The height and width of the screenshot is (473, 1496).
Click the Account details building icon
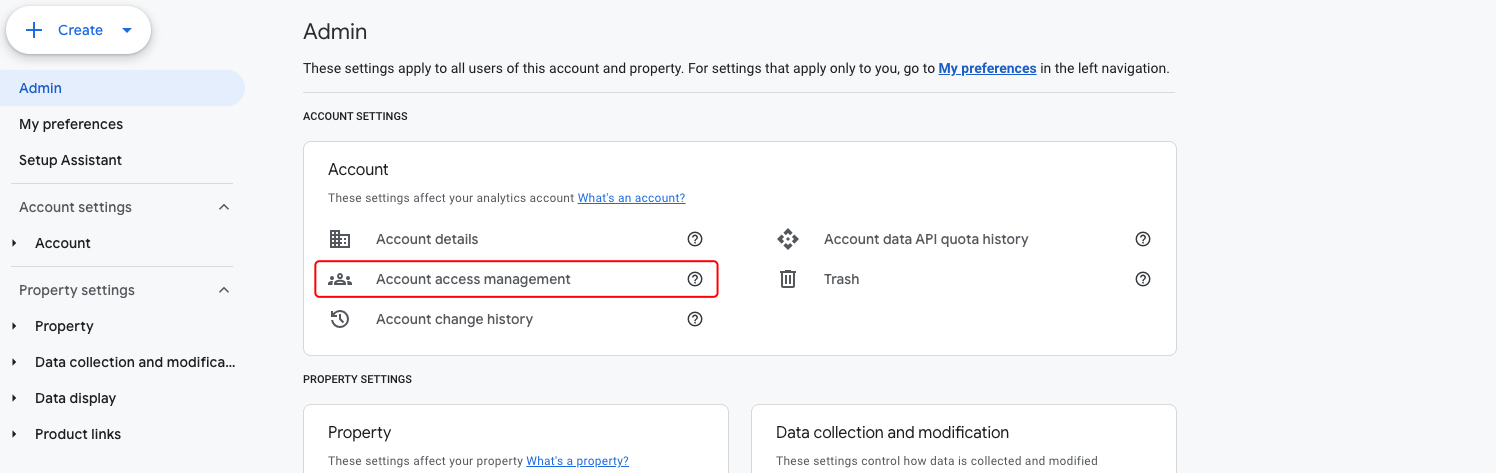pyautogui.click(x=340, y=239)
